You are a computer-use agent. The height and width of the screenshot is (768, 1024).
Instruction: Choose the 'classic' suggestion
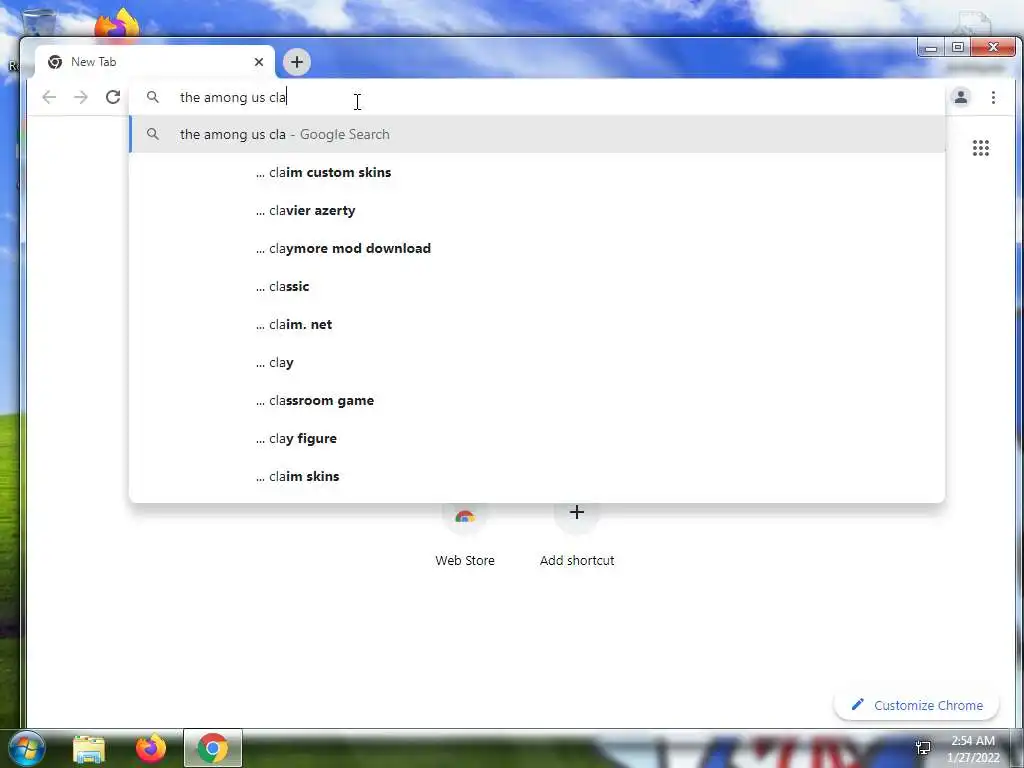tap(537, 286)
